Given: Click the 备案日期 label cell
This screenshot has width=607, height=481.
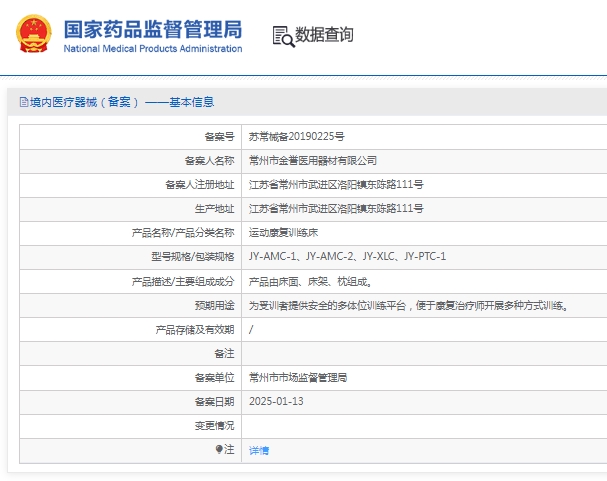Looking at the screenshot, I should click(130, 402).
